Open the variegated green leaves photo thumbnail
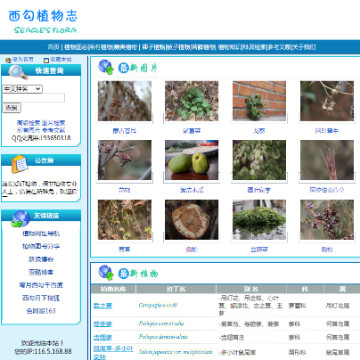The height and width of the screenshot is (360, 360). point(259,160)
